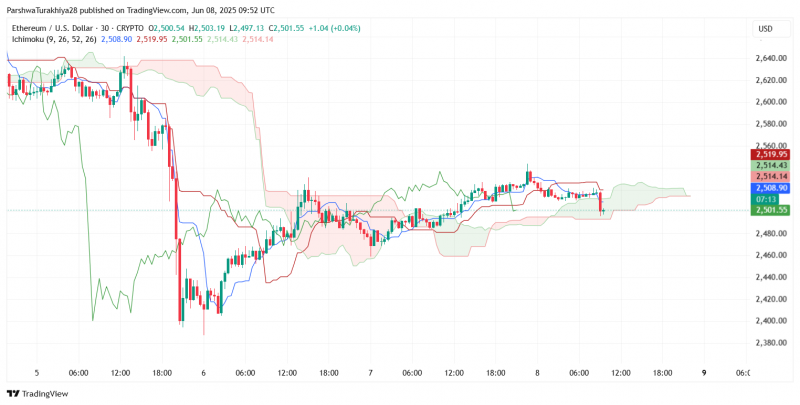Click the green 2,501.55 current price label

[769, 210]
